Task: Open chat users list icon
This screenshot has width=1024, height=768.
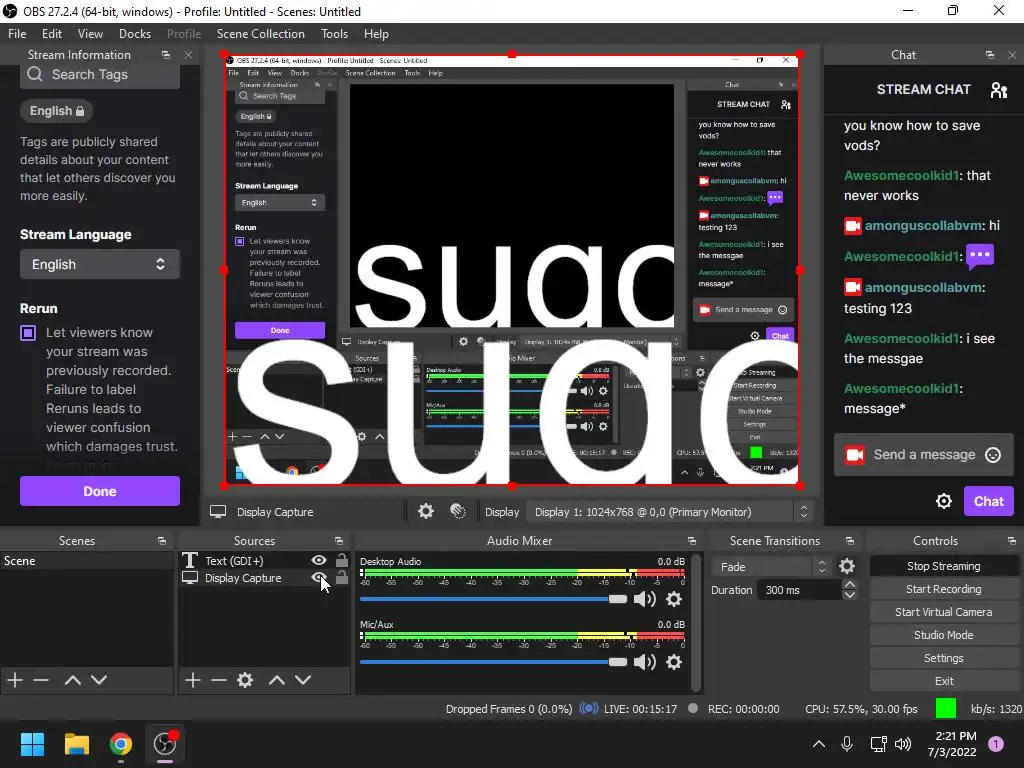Action: tap(999, 89)
